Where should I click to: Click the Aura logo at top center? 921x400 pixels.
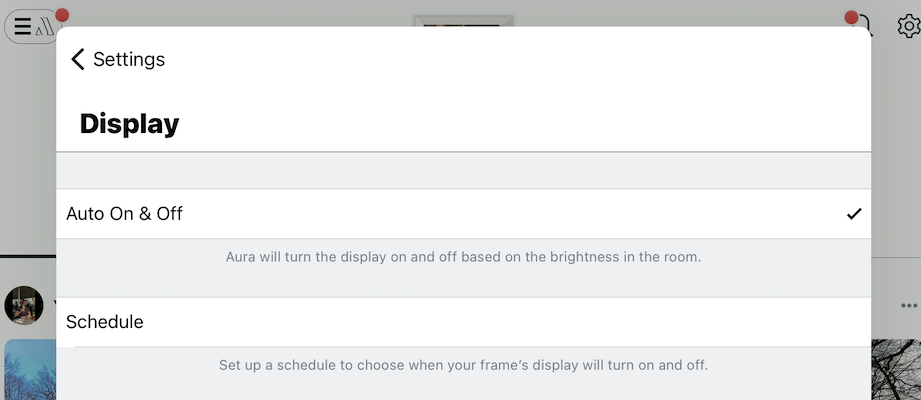[x=463, y=20]
